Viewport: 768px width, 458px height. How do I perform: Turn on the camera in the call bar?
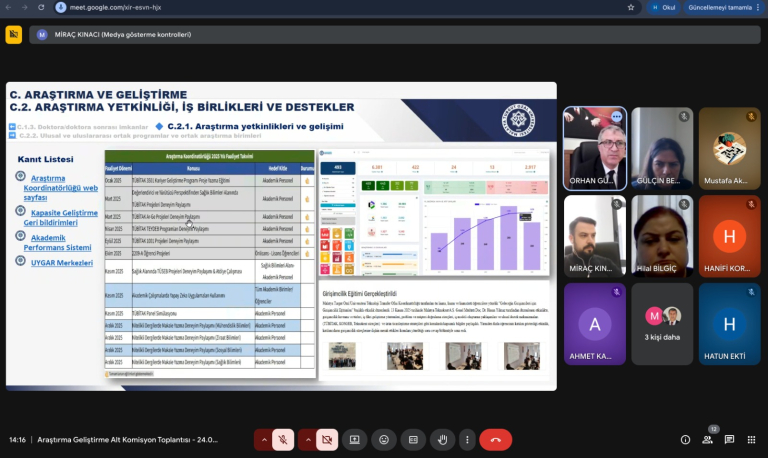click(x=326, y=439)
